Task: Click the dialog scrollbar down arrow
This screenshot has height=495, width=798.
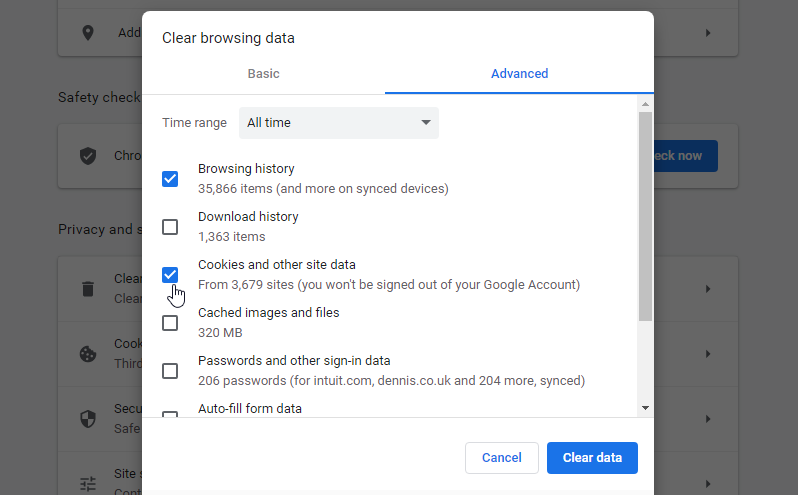Action: [645, 408]
